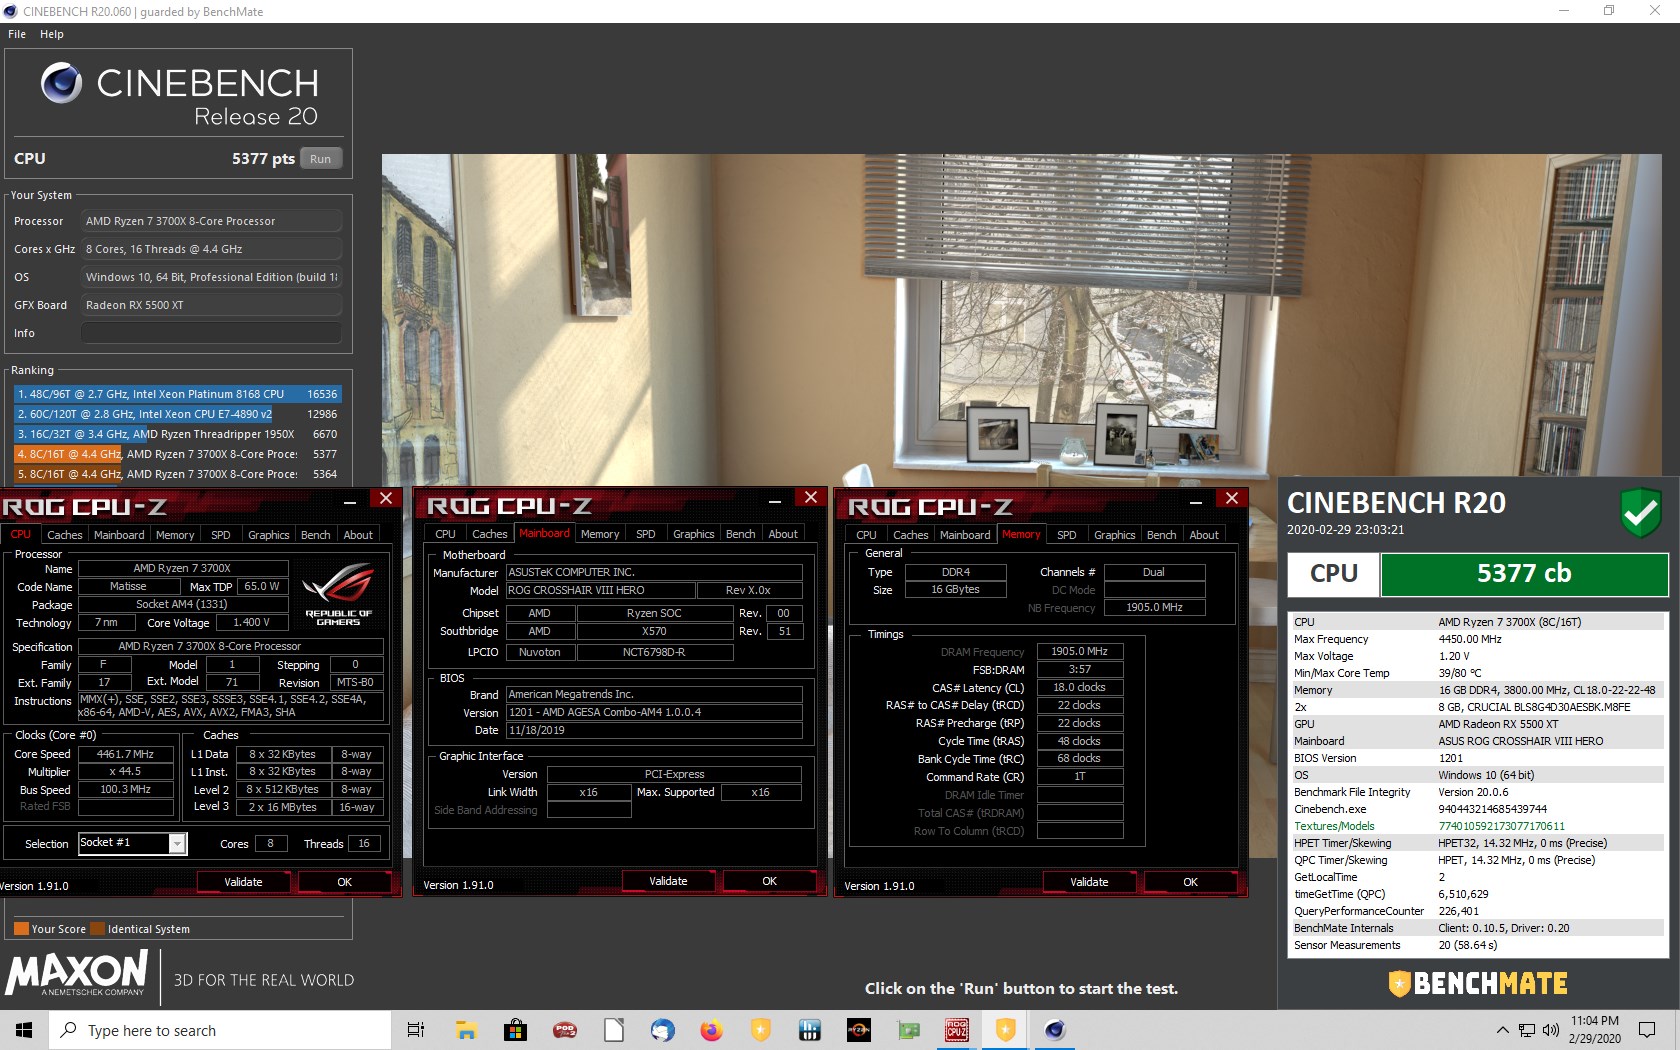The image size is (1680, 1050).
Task: Click OK in the CPU-Z Mainboard window
Action: pos(769,881)
